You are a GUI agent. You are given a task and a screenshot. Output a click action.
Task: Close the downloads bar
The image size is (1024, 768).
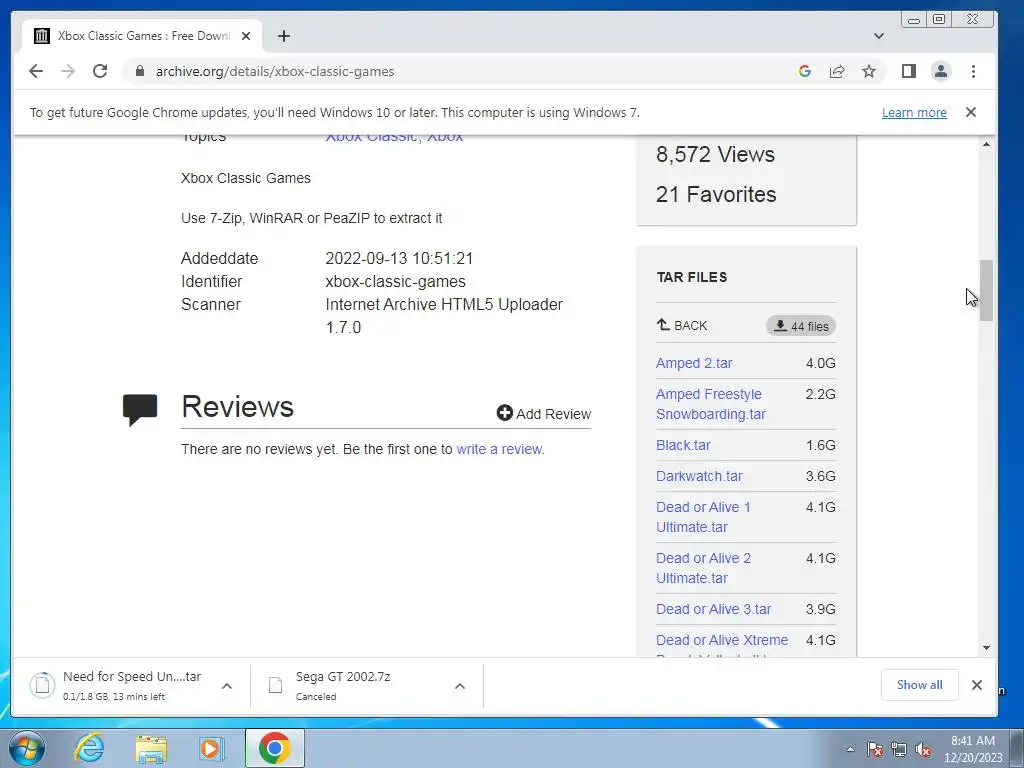click(976, 685)
